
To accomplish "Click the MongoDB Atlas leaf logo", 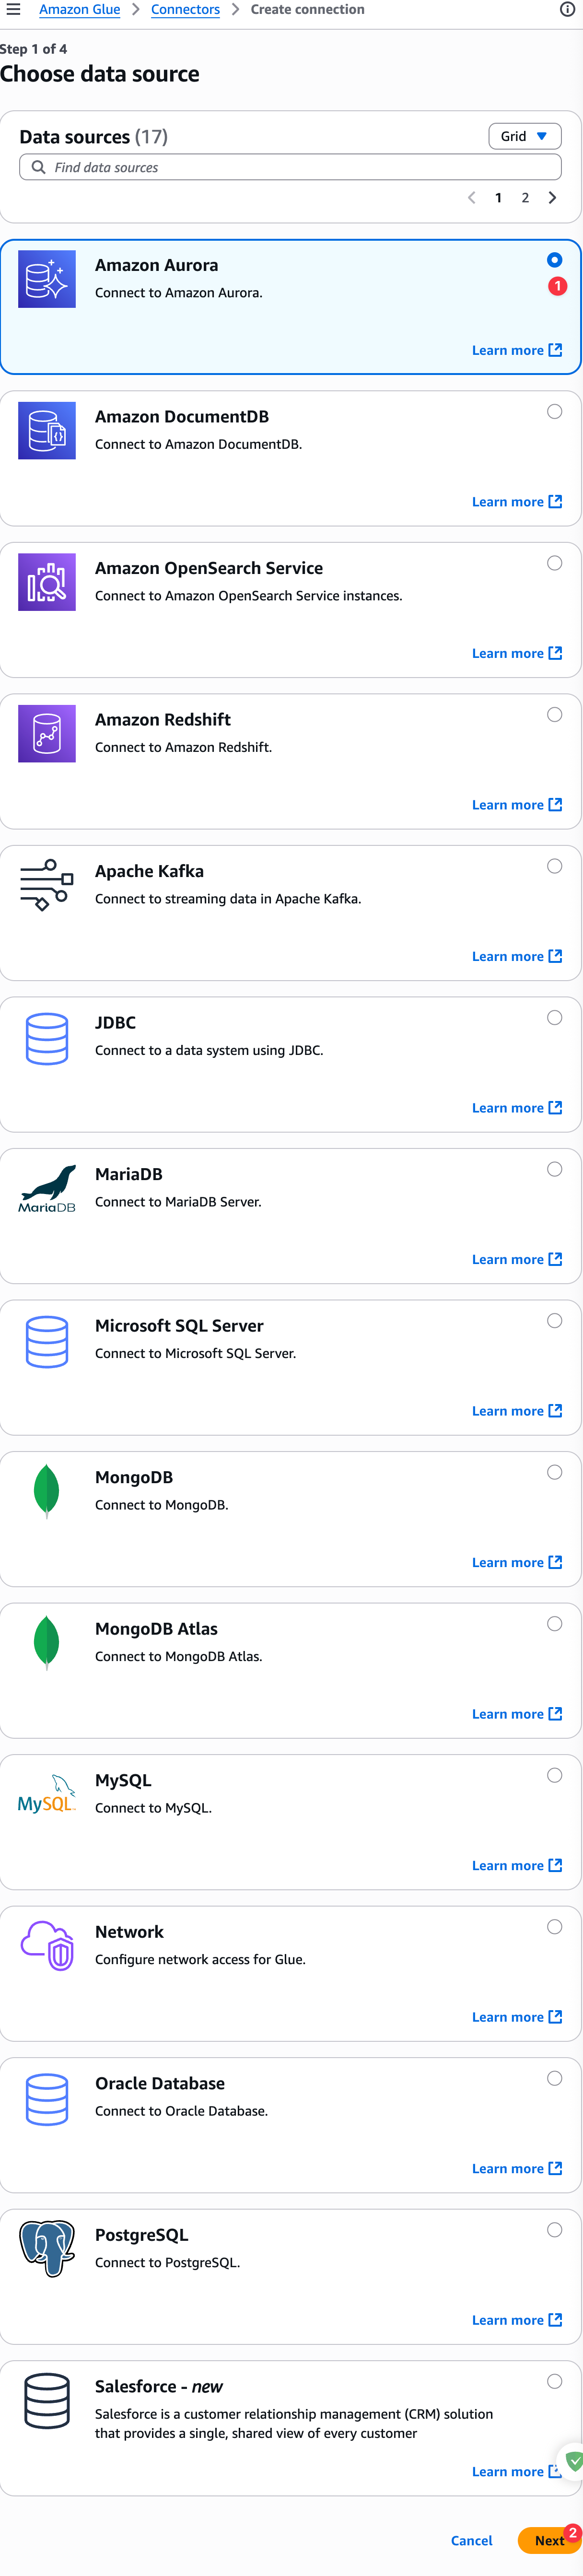I will (46, 1643).
